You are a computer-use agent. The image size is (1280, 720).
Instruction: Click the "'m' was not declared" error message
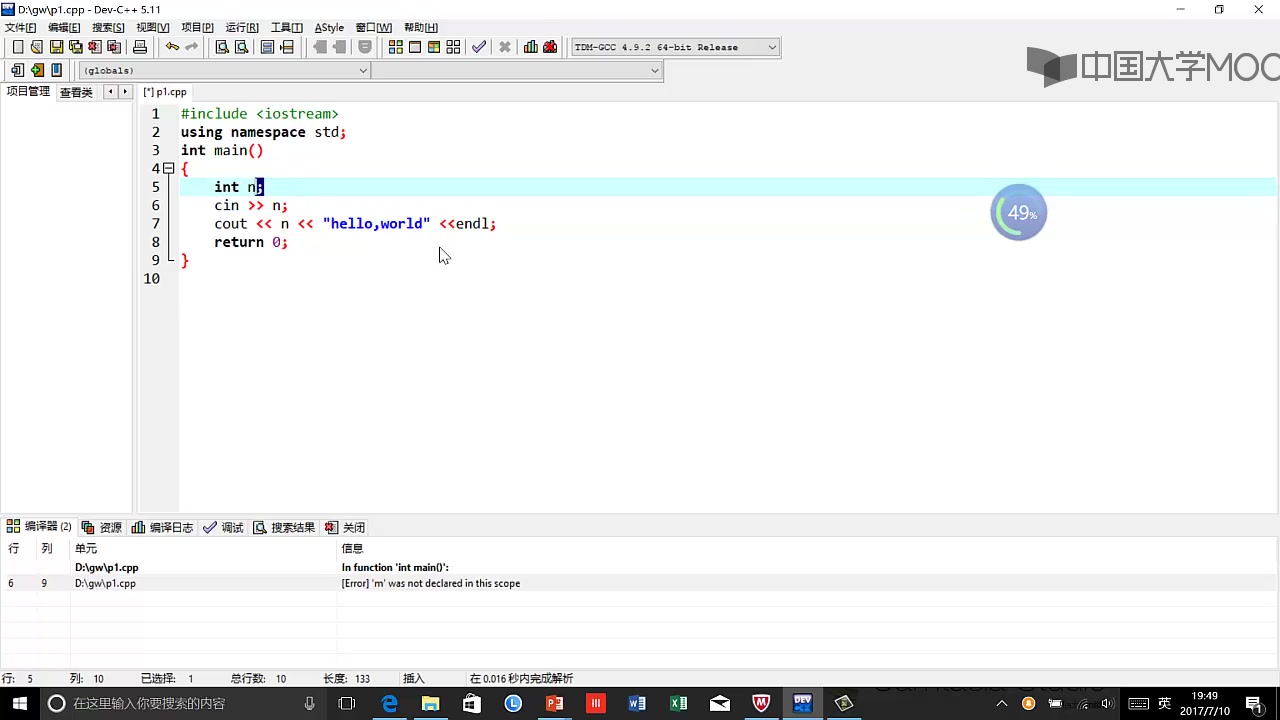[431, 583]
